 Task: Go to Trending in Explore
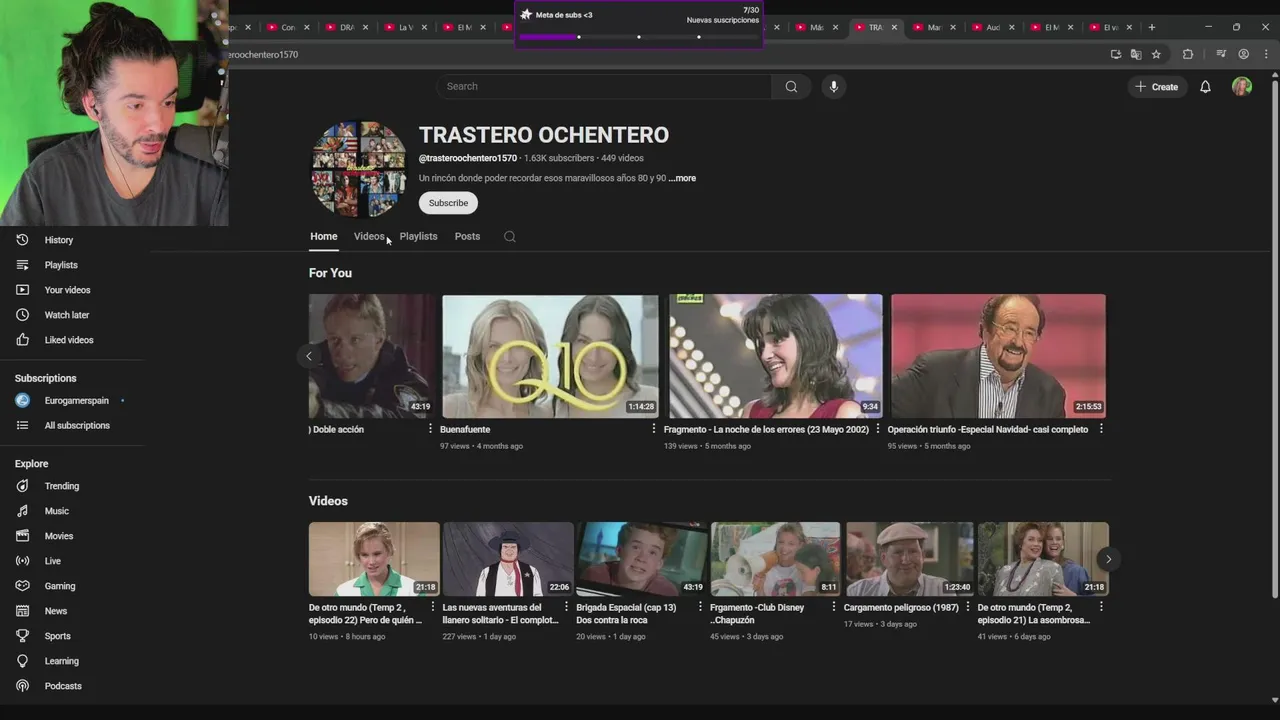(61, 486)
